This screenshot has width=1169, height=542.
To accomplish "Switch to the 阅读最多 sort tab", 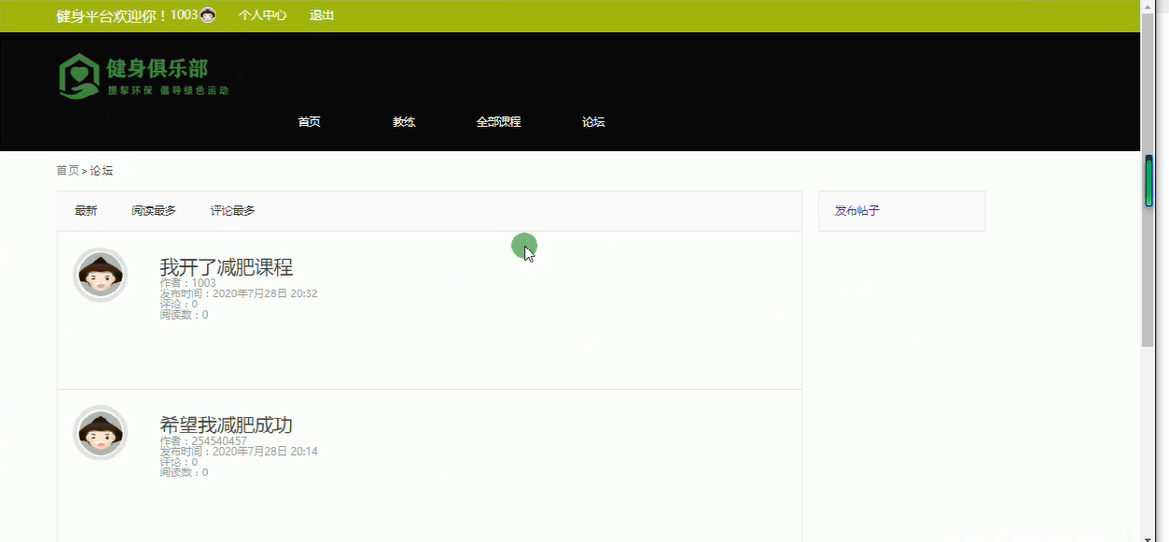I will tap(154, 211).
